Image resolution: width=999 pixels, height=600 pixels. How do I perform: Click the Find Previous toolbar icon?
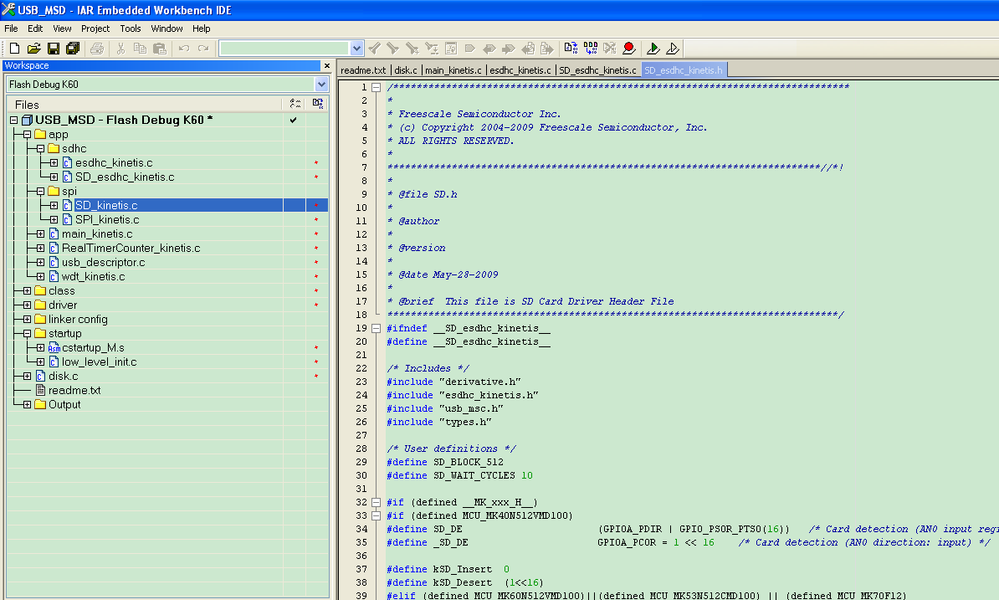tap(375, 48)
